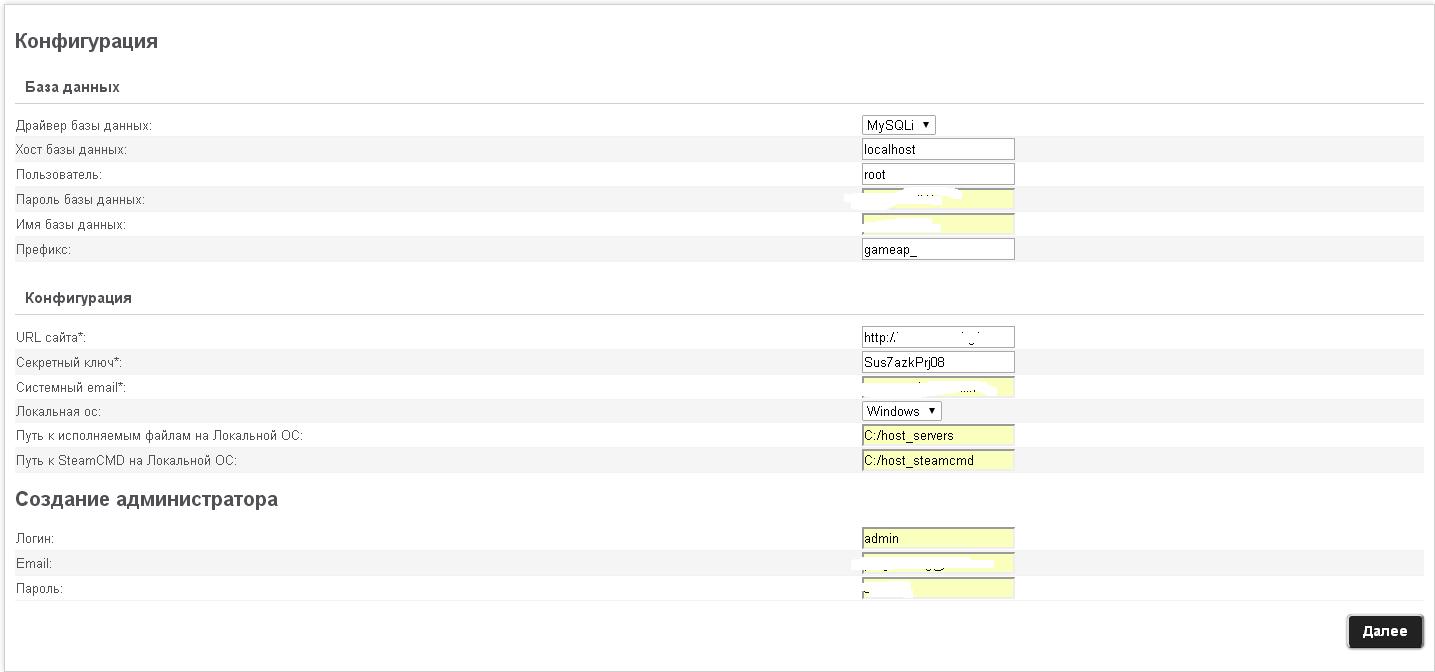Image resolution: width=1435 pixels, height=672 pixels.
Task: Click the Секретный ключ* label text
Action: [x=69, y=362]
